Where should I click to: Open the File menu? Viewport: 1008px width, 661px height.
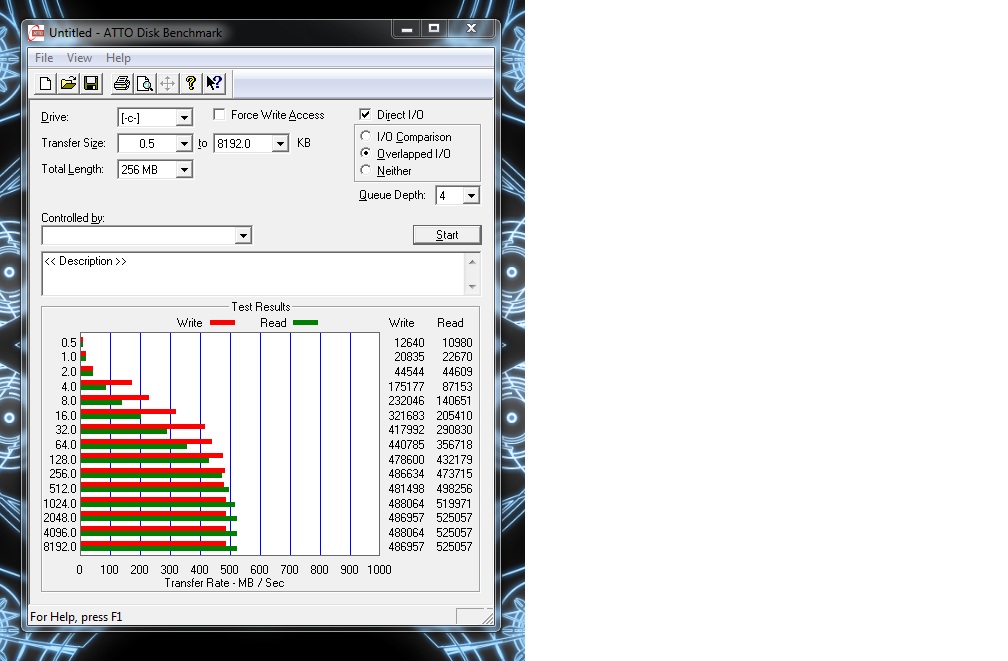[44, 58]
